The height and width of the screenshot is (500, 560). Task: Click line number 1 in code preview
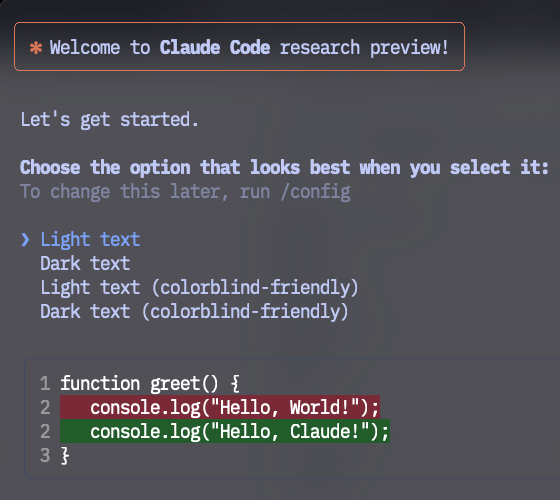45,384
